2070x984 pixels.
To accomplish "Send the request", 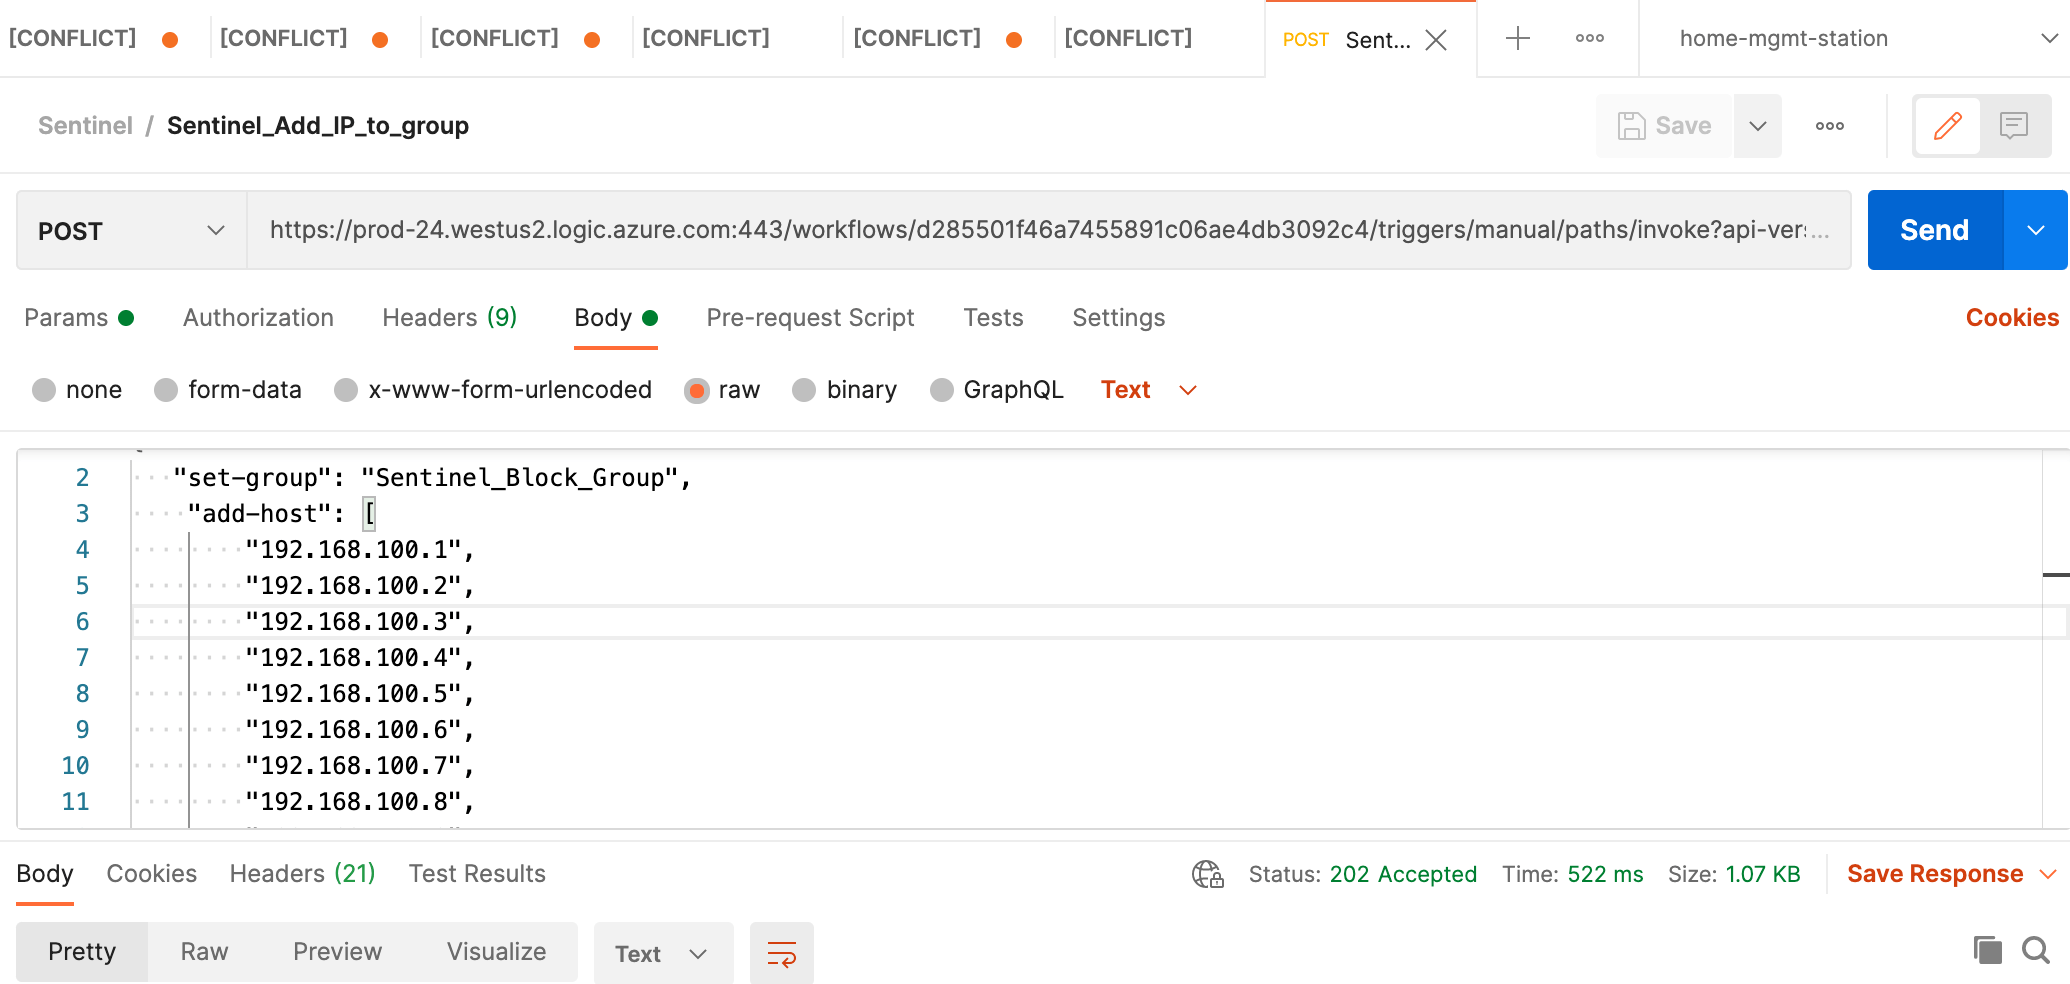I will 1932,229.
